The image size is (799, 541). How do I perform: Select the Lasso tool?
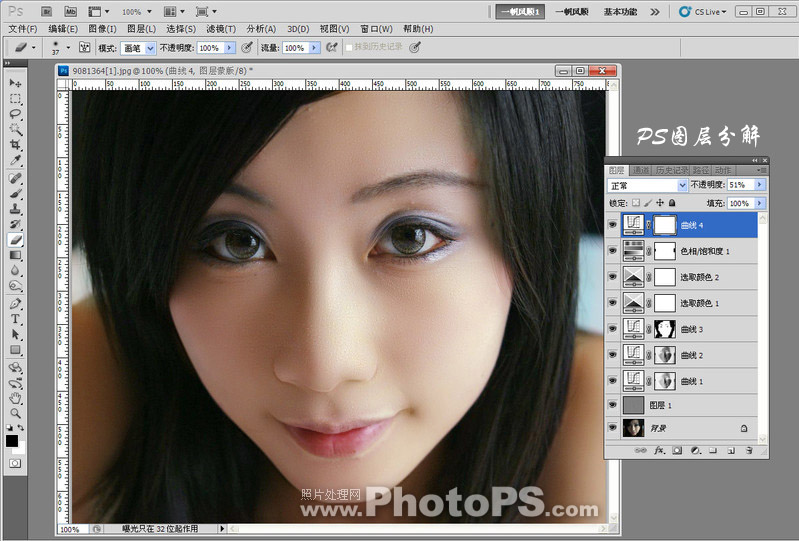pyautogui.click(x=15, y=114)
